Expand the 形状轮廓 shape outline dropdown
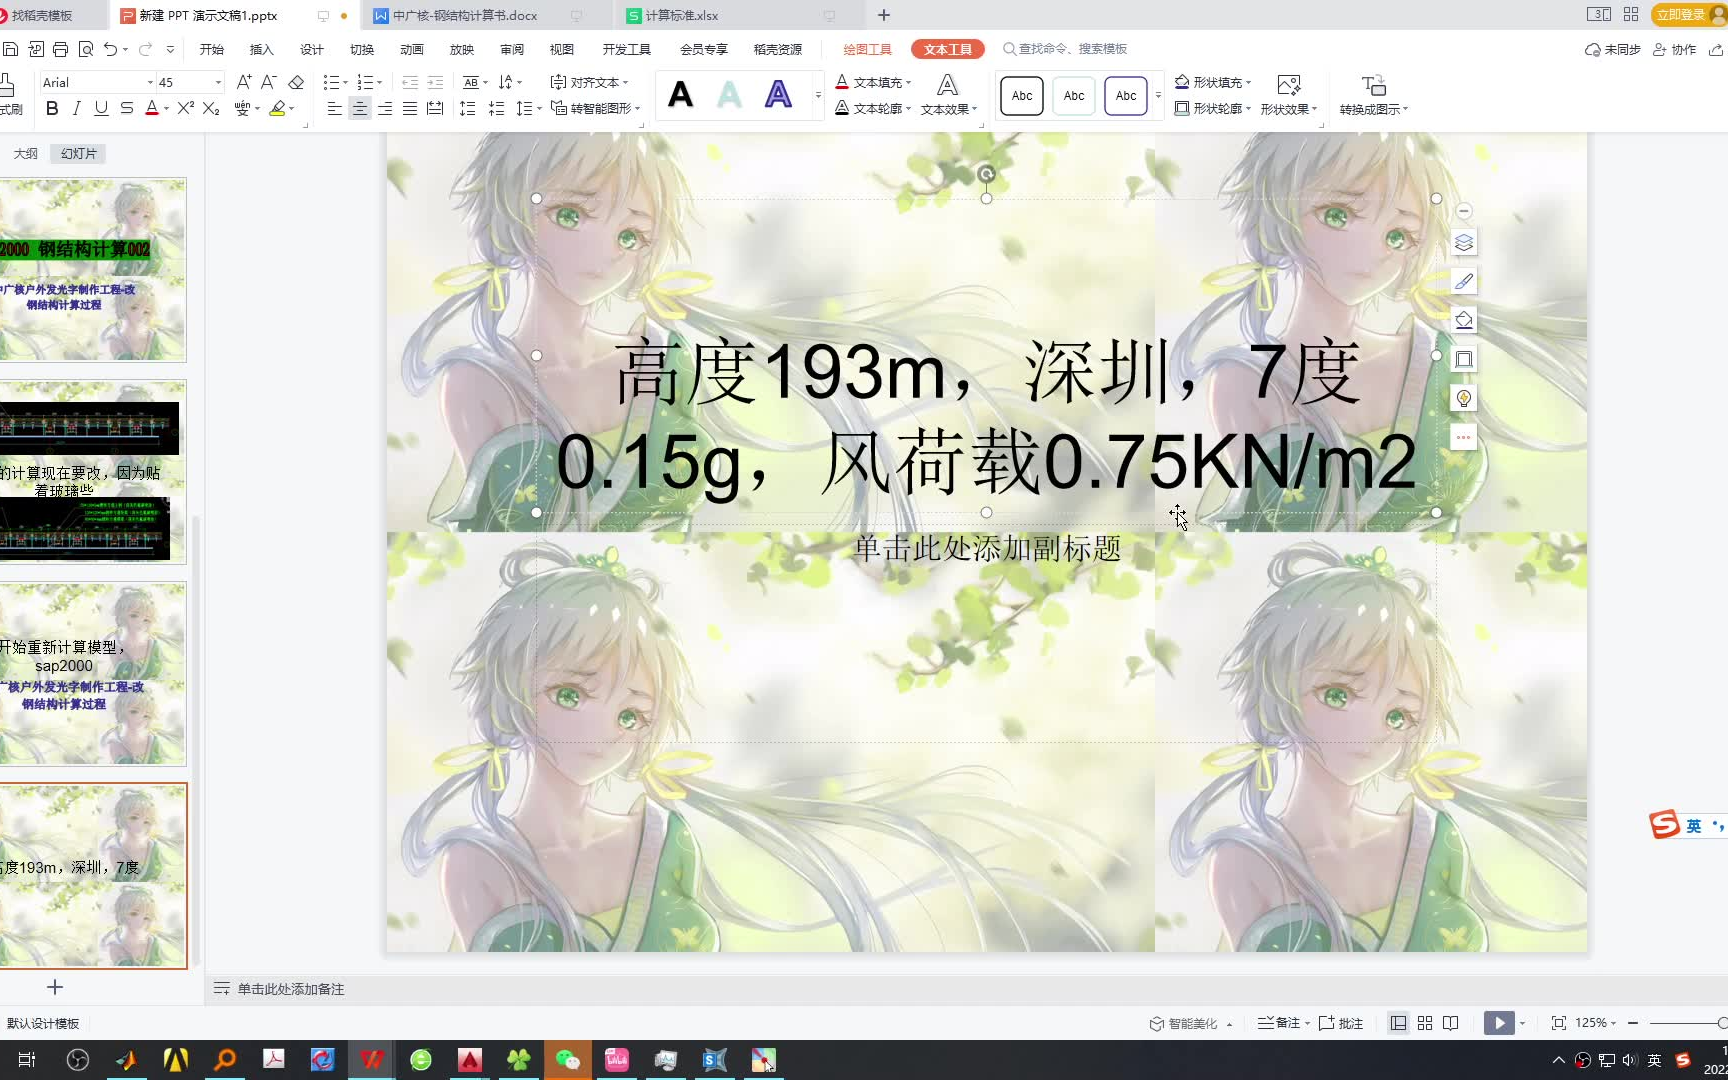 tap(1248, 108)
